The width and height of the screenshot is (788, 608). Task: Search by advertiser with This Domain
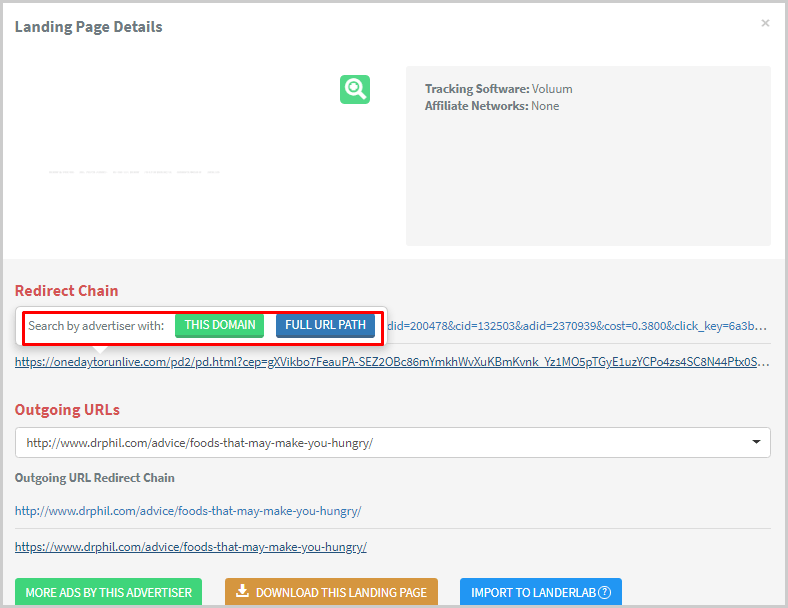pos(219,325)
